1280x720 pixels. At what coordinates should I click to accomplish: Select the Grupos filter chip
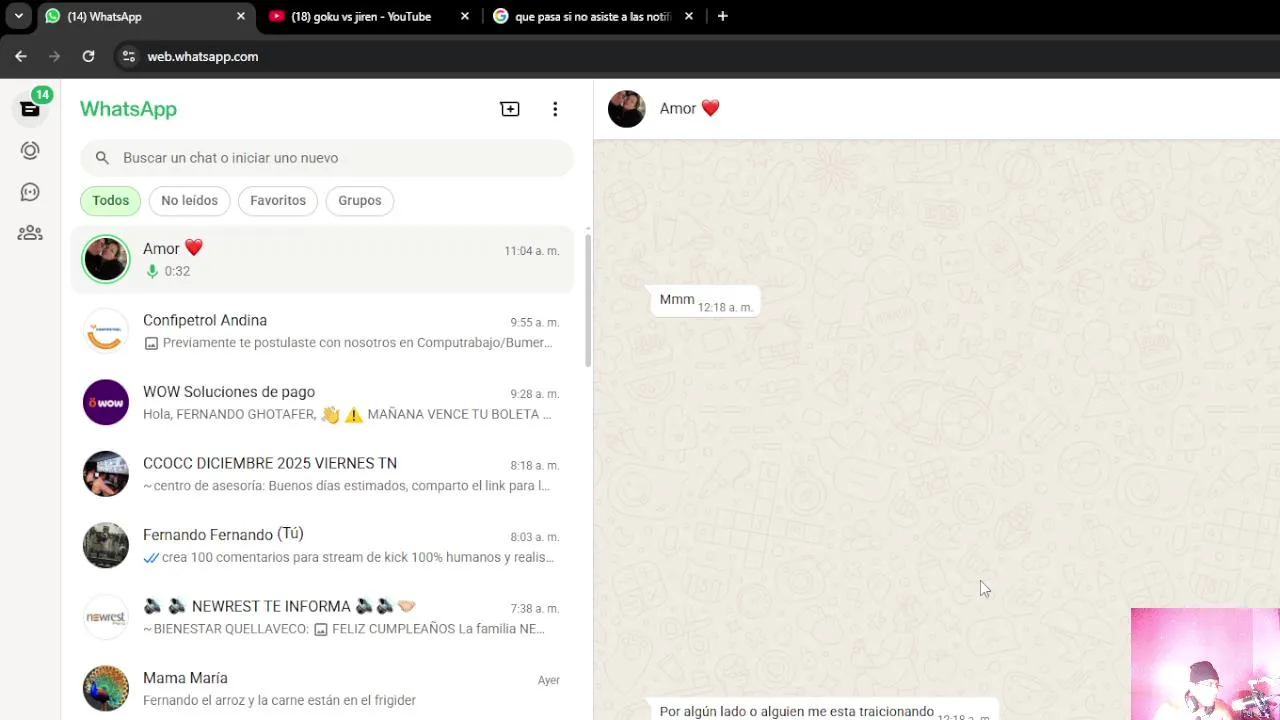coord(360,201)
